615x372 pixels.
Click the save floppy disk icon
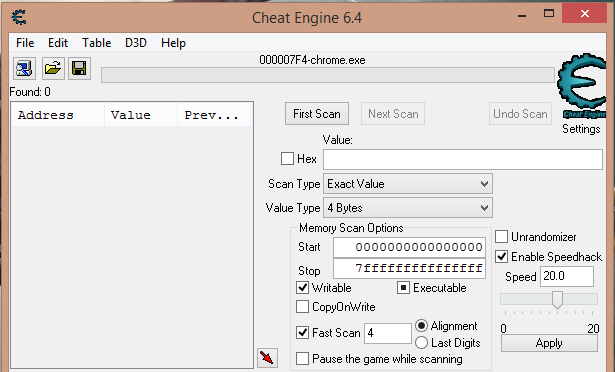pos(79,69)
